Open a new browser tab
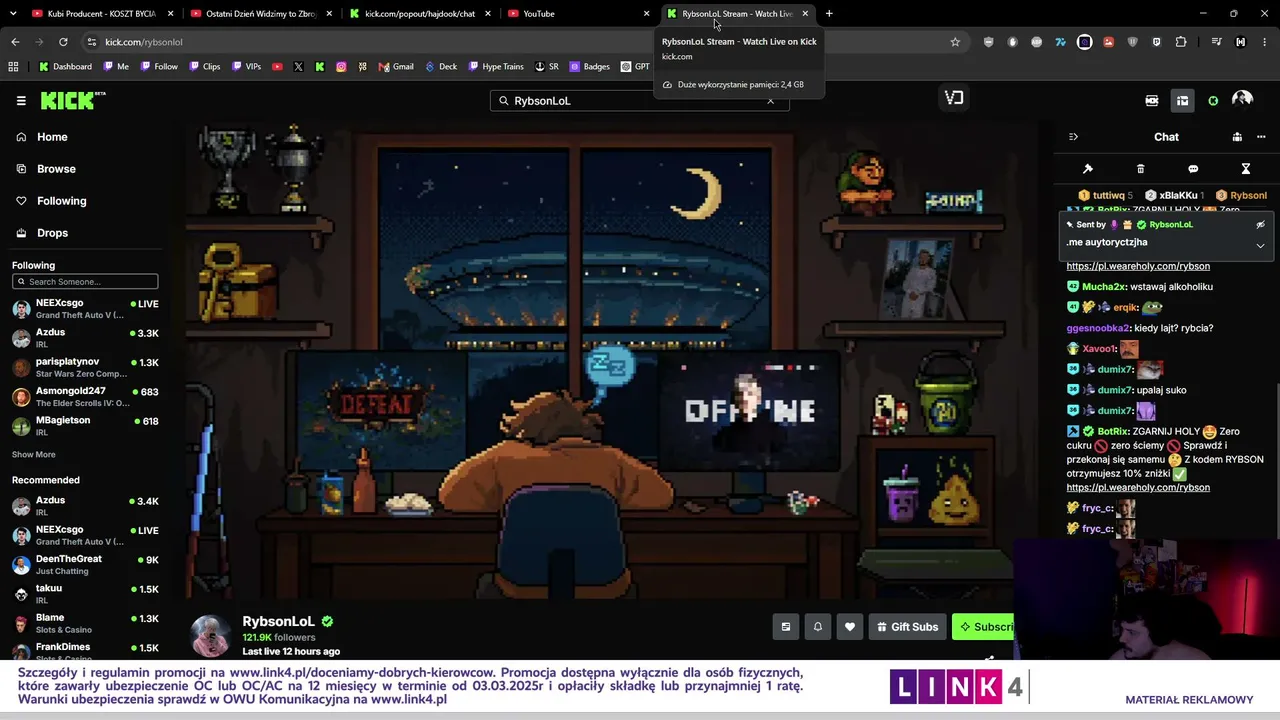Image resolution: width=1280 pixels, height=720 pixels. click(829, 14)
